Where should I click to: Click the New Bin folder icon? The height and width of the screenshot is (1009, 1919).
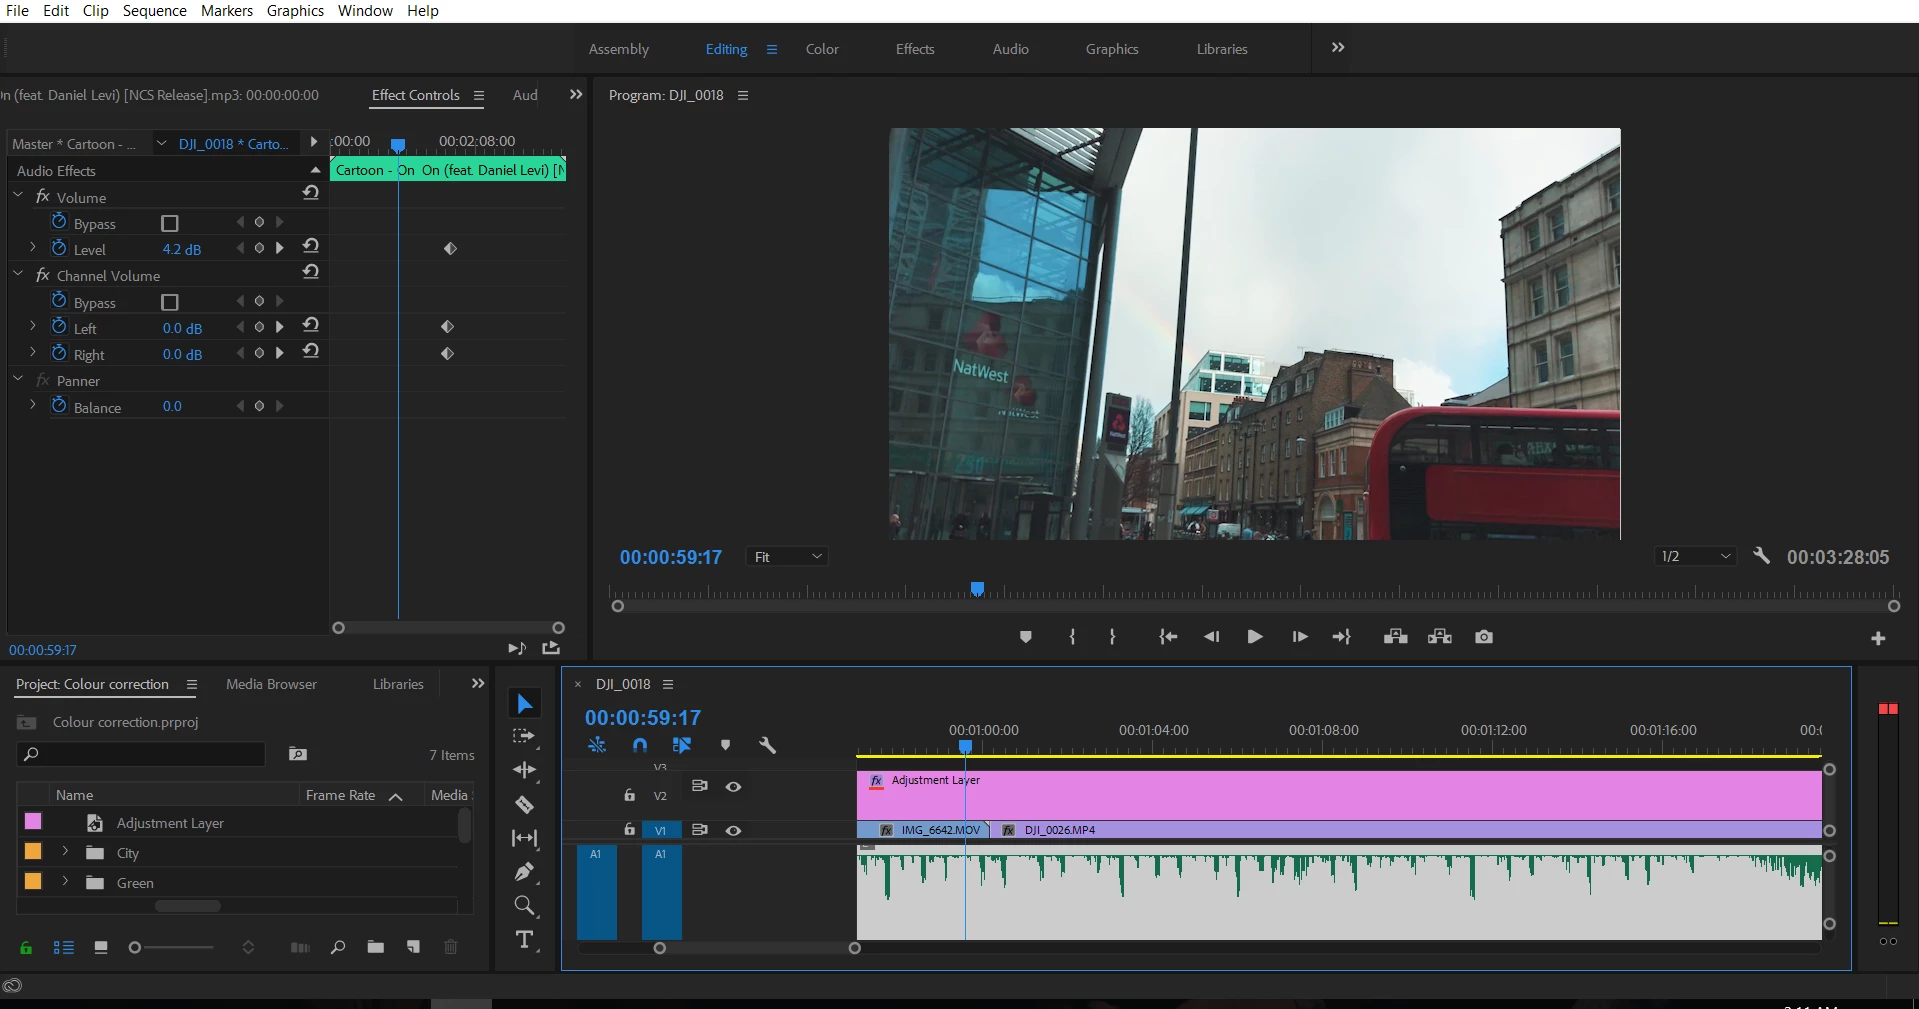(x=375, y=947)
